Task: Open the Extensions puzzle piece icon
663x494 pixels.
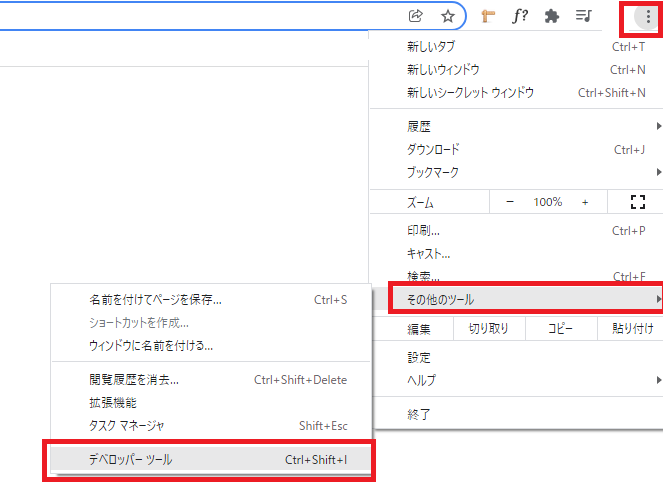Action: (x=551, y=16)
